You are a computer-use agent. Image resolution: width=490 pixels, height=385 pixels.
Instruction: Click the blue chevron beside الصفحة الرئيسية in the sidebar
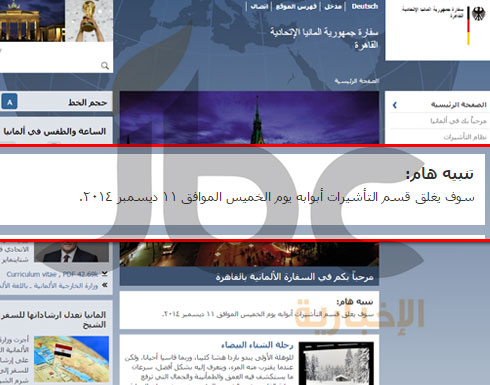click(x=395, y=105)
